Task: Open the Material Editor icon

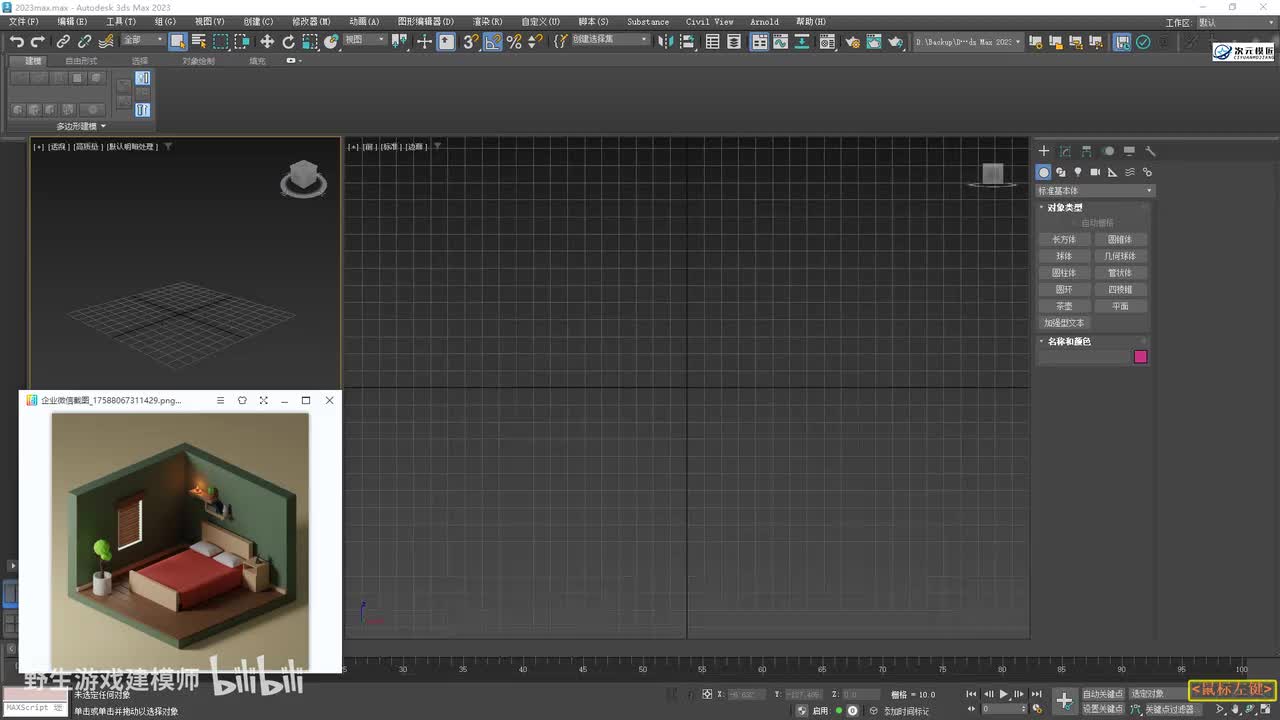Action: coord(827,41)
